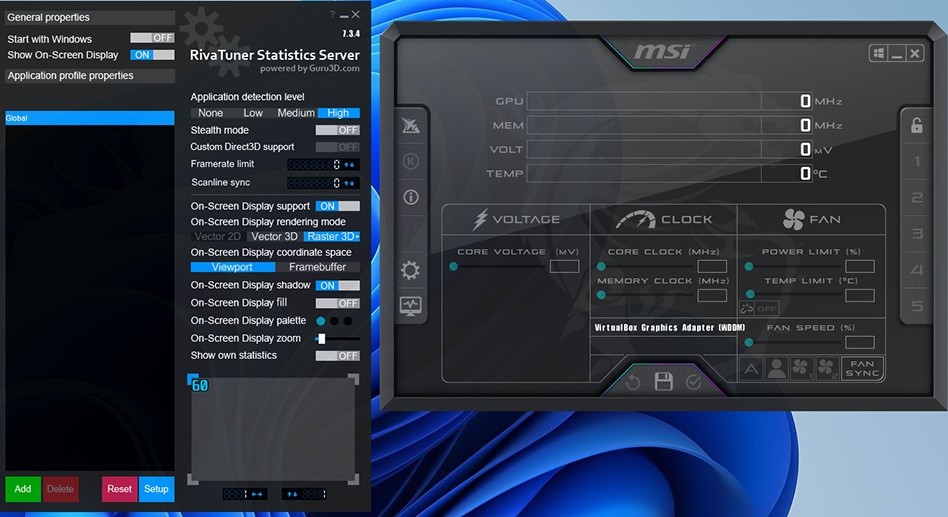The height and width of the screenshot is (517, 948).
Task: Click the Delete profile button
Action: click(x=60, y=489)
